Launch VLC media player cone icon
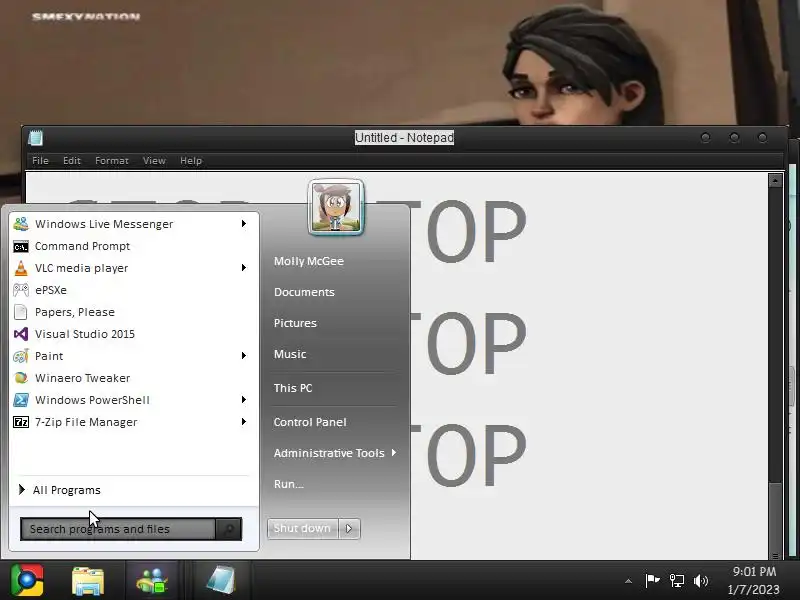The height and width of the screenshot is (600, 800). 21,268
